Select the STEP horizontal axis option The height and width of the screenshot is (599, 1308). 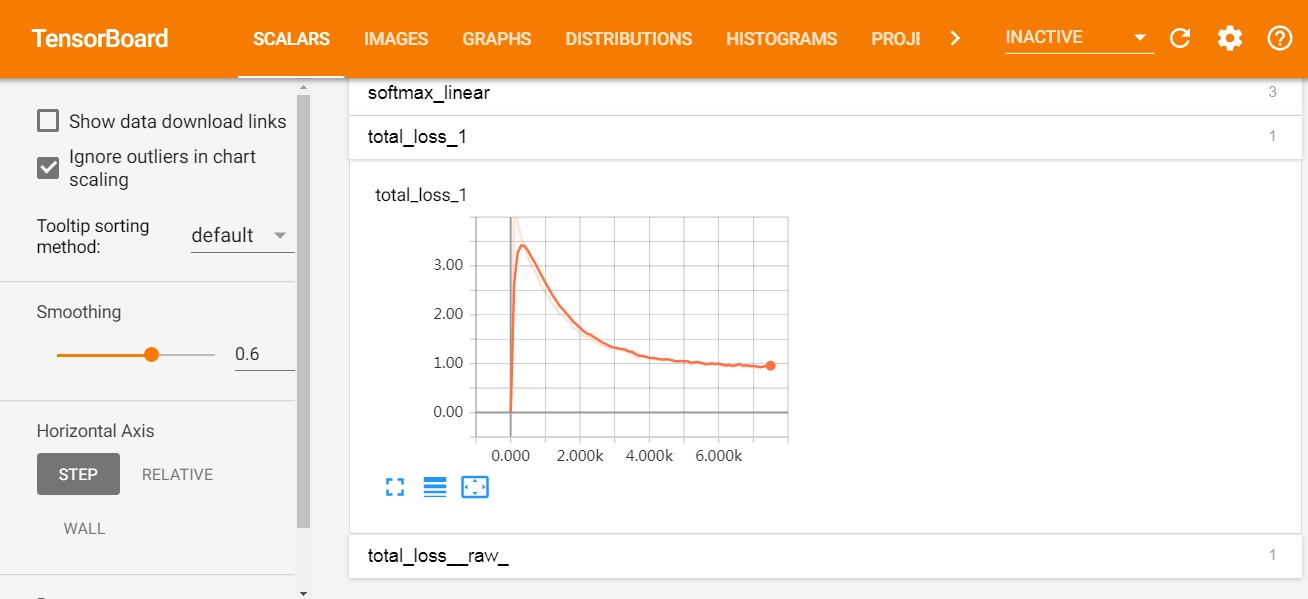click(x=78, y=474)
